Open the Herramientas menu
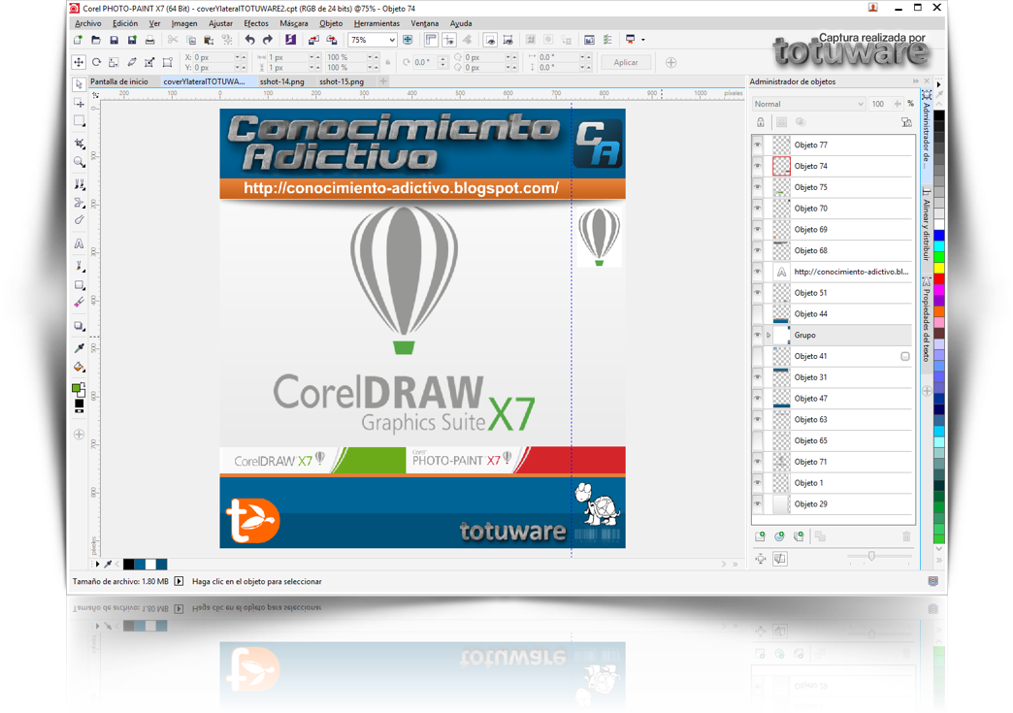Viewport: 1013px width, 713px height. coord(377,23)
